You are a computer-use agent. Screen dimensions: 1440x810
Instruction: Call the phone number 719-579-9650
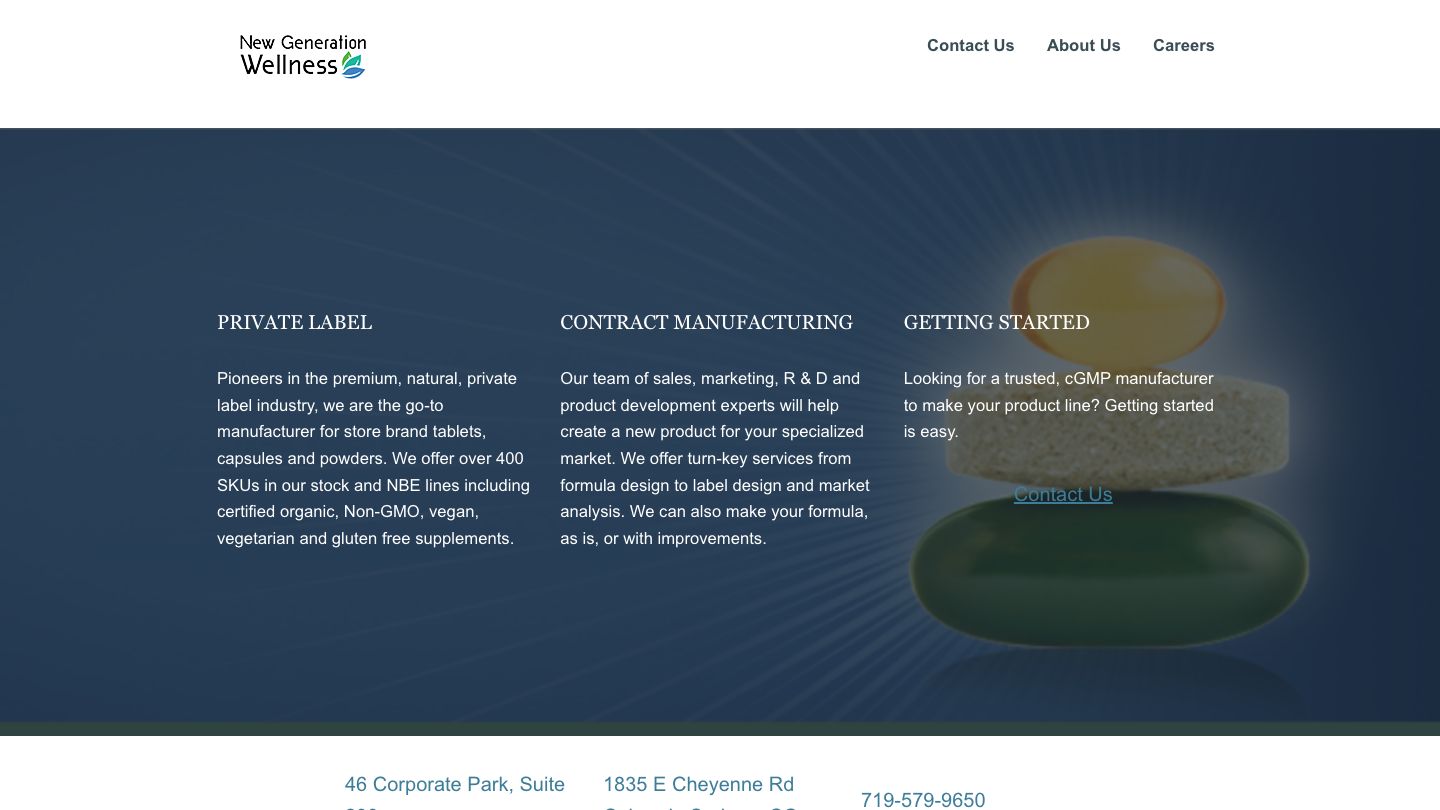pos(922,799)
